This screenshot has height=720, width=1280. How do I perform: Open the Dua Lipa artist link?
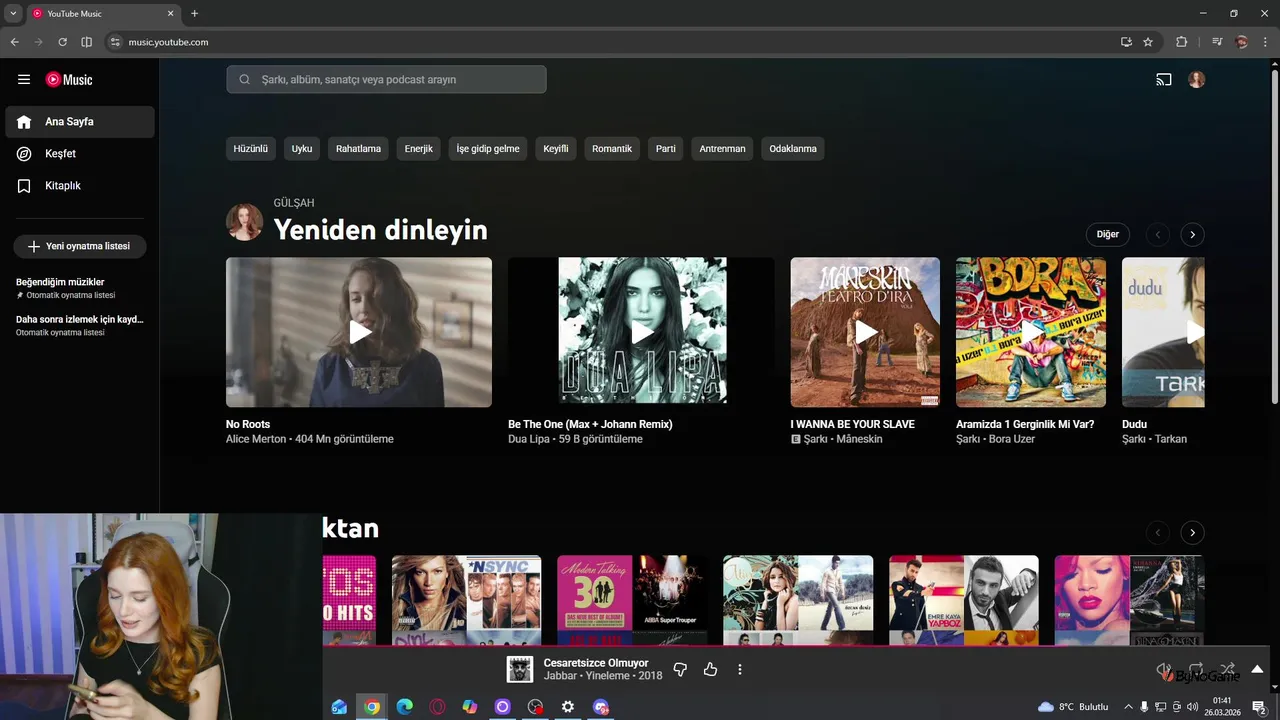530,439
